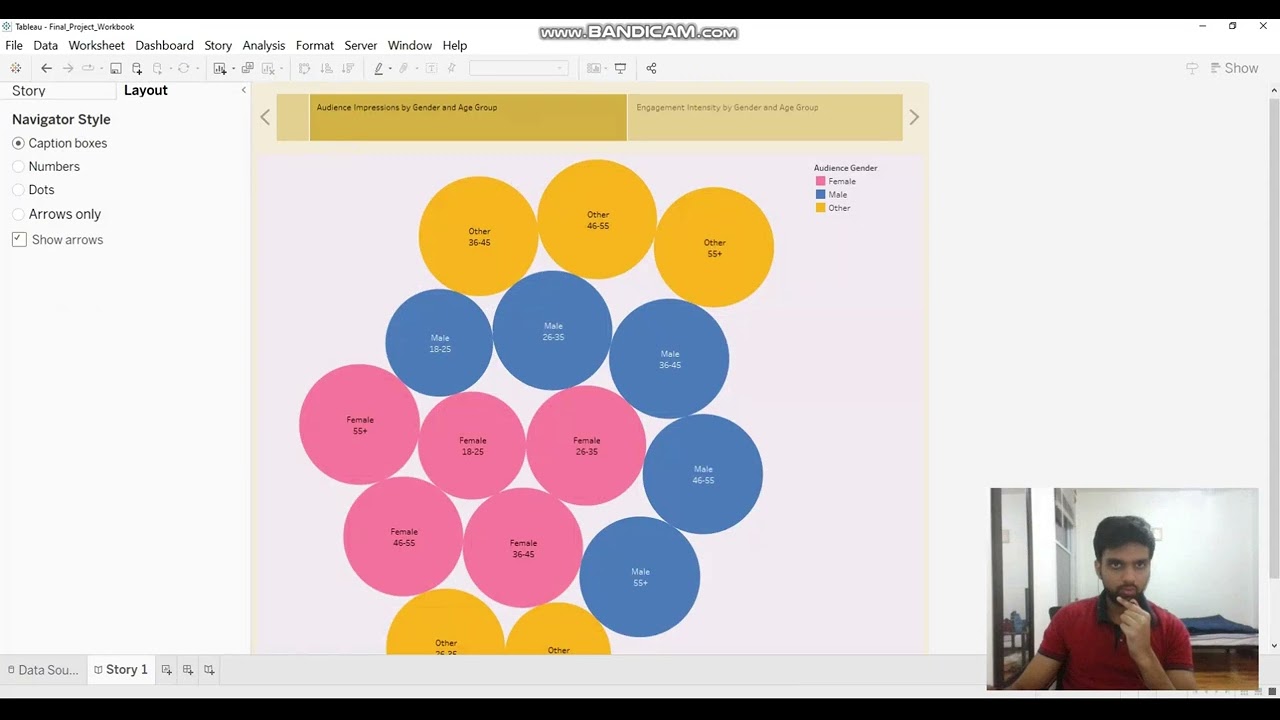This screenshot has height=720, width=1280.
Task: Click the Highlight pen icon
Action: tap(378, 68)
